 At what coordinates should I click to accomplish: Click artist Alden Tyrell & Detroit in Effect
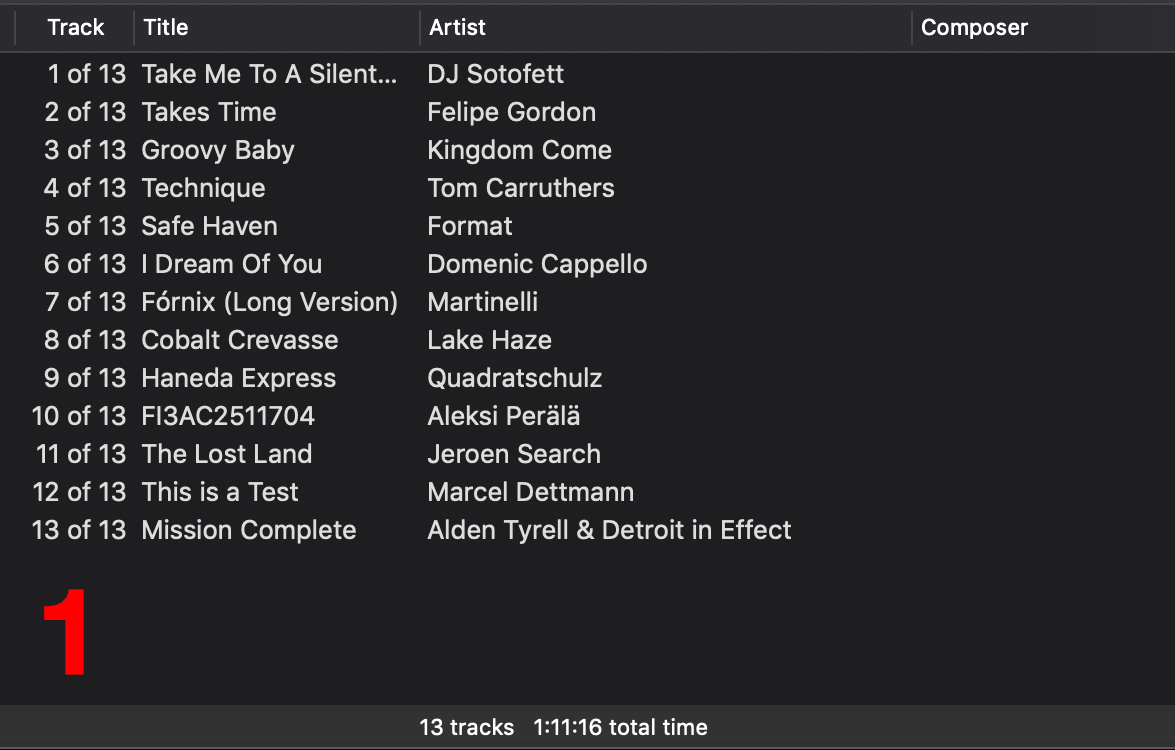pos(609,530)
